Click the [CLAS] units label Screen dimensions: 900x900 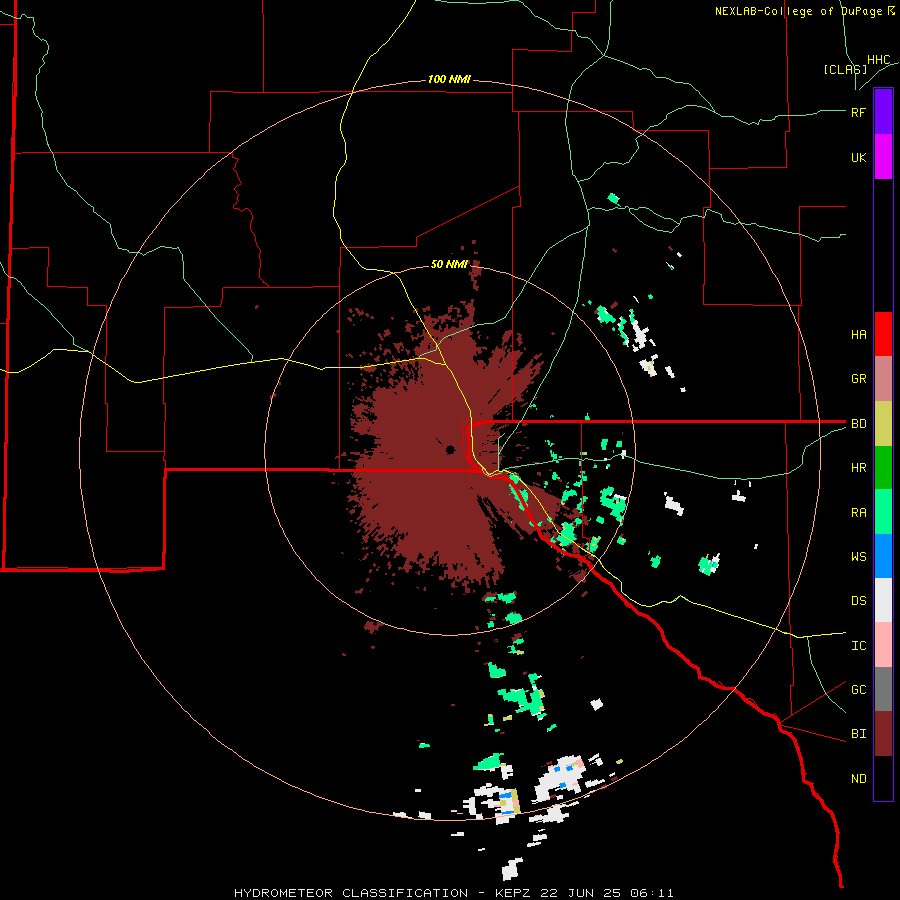(x=845, y=69)
